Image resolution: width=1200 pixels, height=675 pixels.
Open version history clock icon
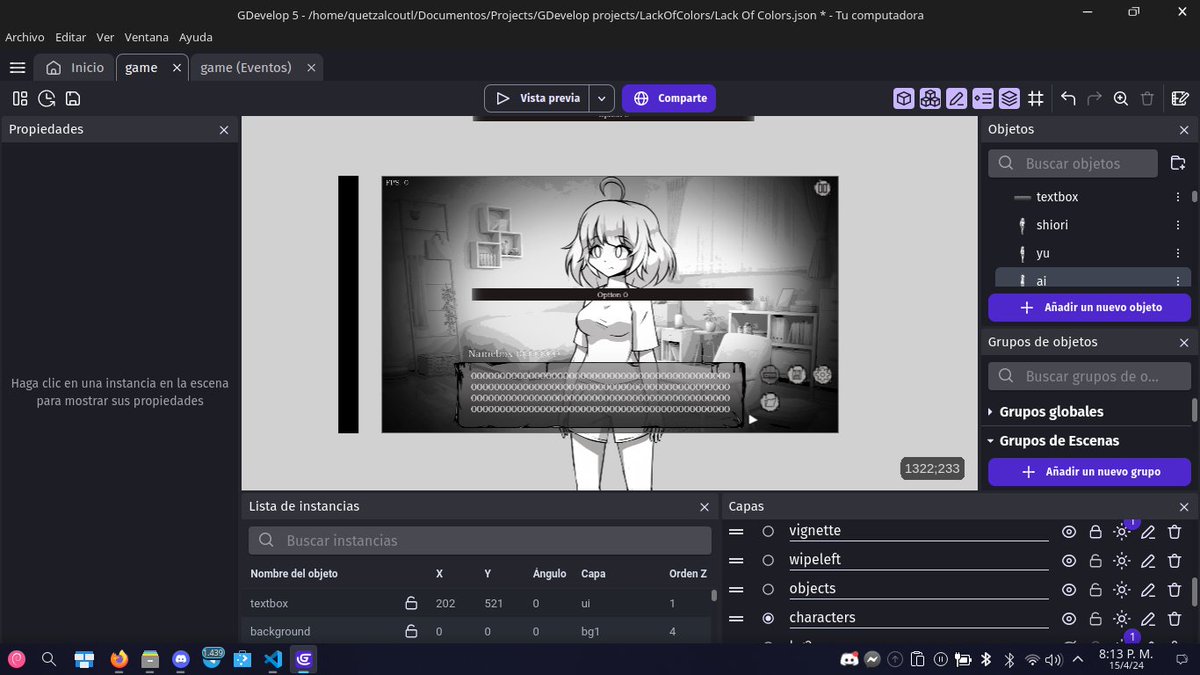coord(46,98)
